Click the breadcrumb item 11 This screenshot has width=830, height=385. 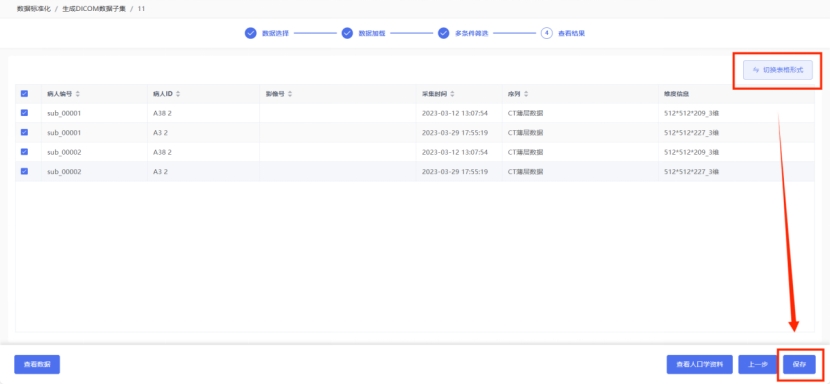[141, 9]
